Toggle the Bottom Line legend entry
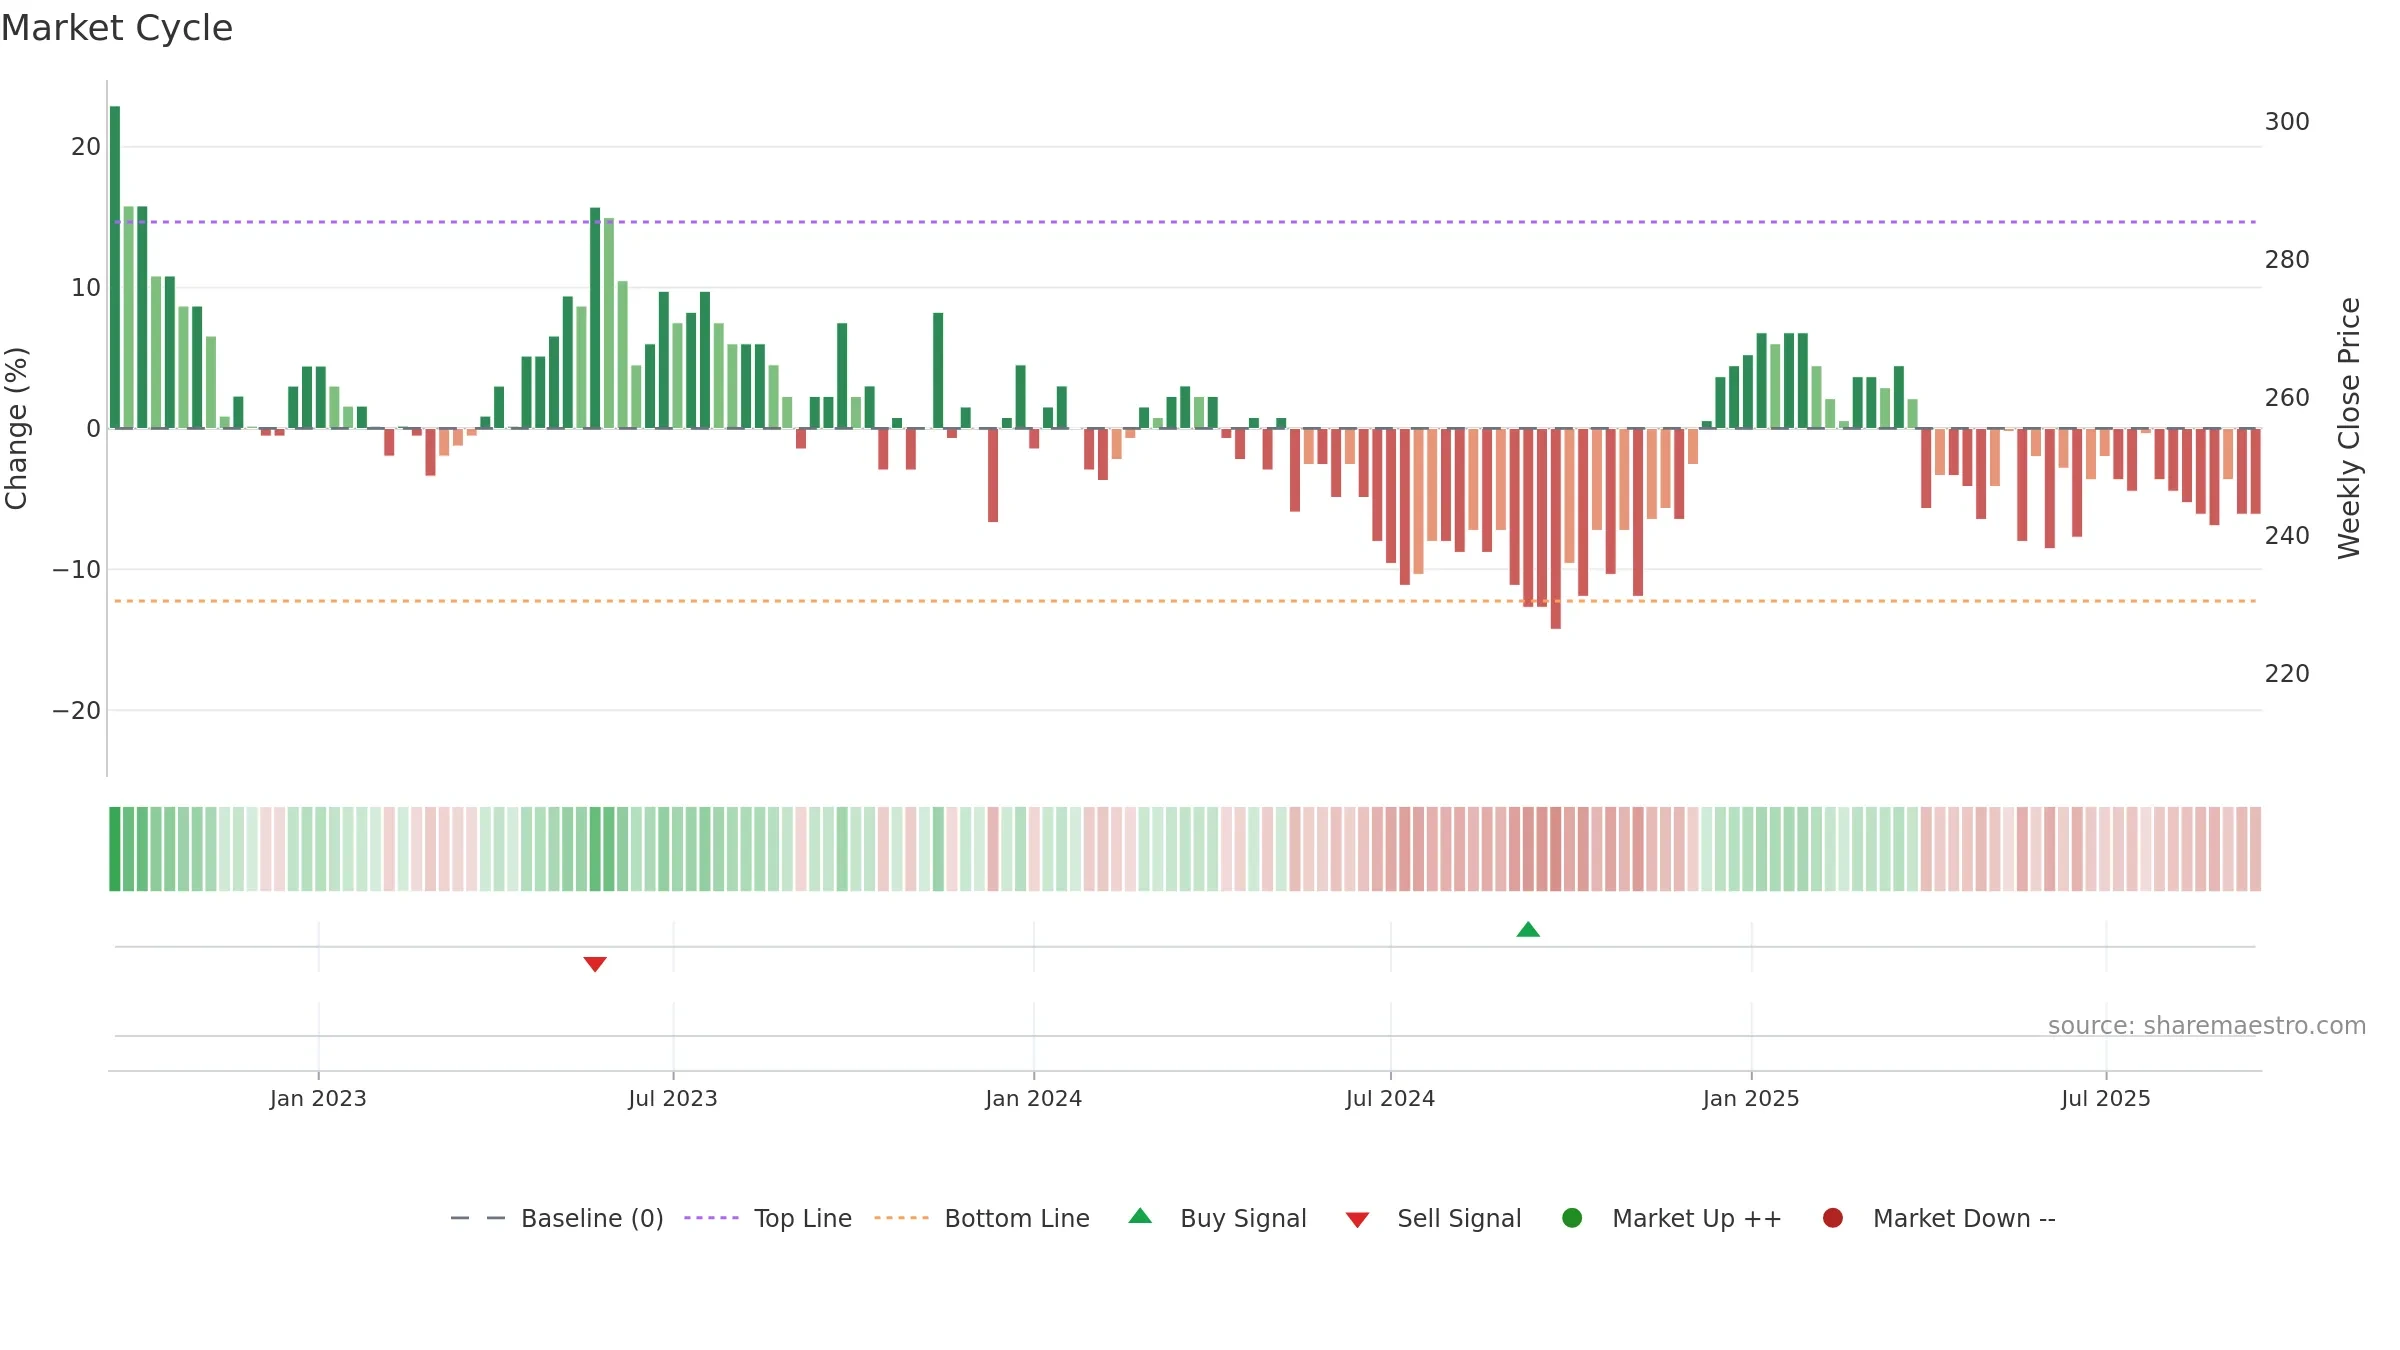The width and height of the screenshot is (2400, 1350). pyautogui.click(x=982, y=1218)
